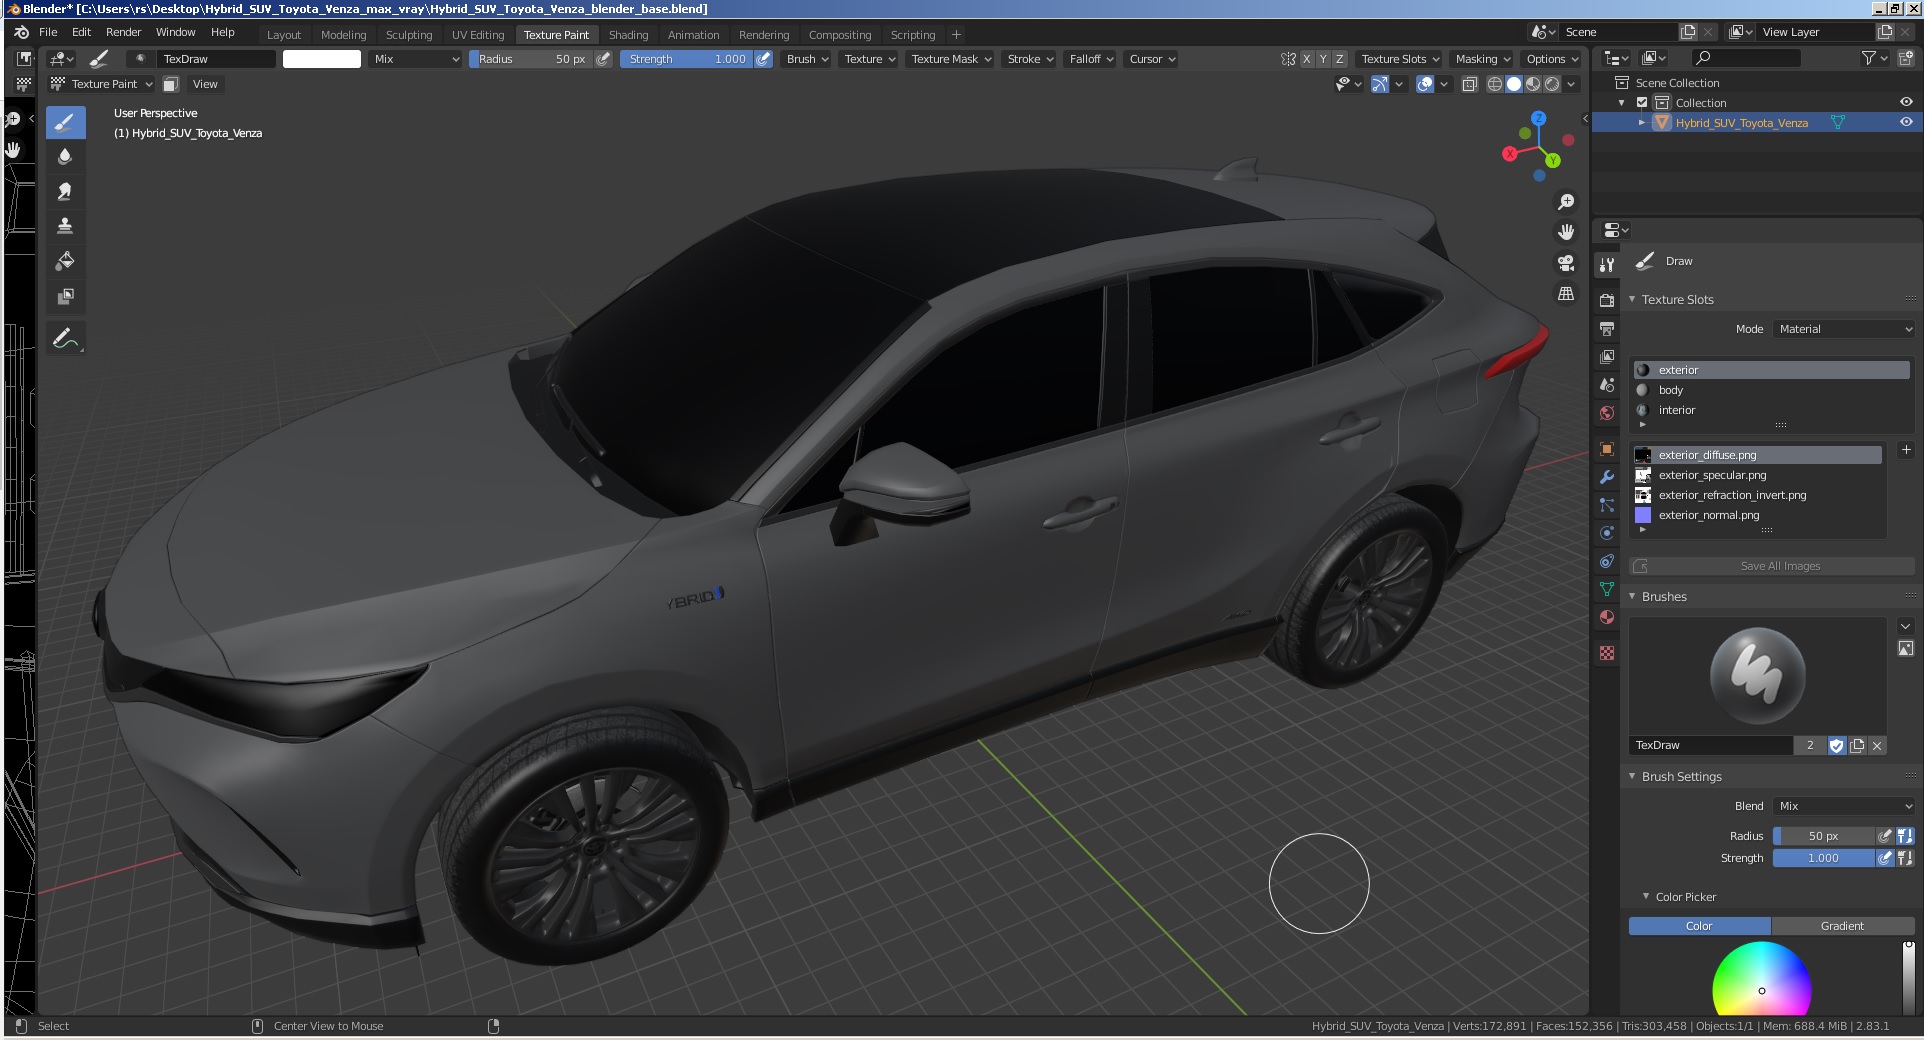Open the World properties tab
Image resolution: width=1924 pixels, height=1040 pixels.
coord(1607,413)
